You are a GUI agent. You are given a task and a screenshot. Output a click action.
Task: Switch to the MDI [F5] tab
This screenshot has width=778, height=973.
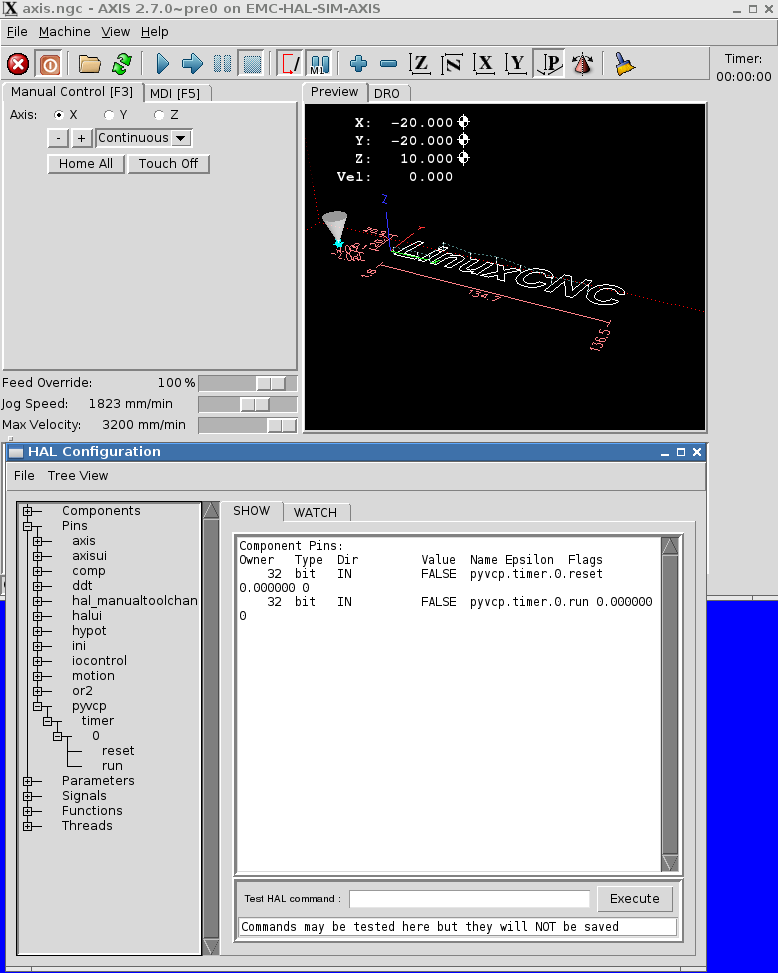[175, 94]
